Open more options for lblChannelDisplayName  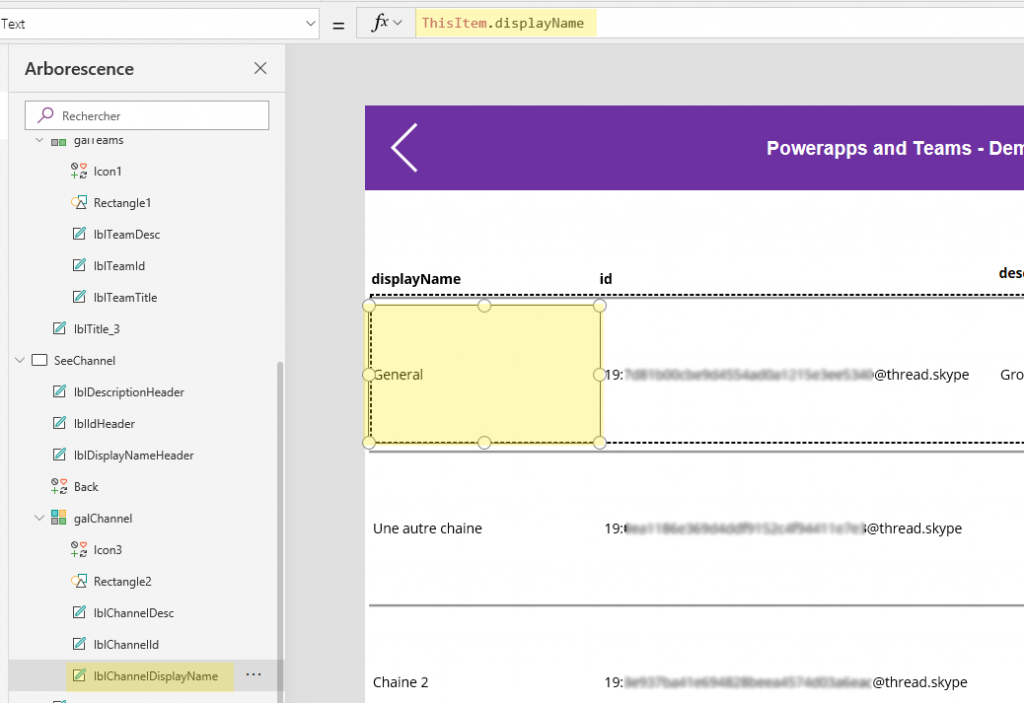[253, 675]
